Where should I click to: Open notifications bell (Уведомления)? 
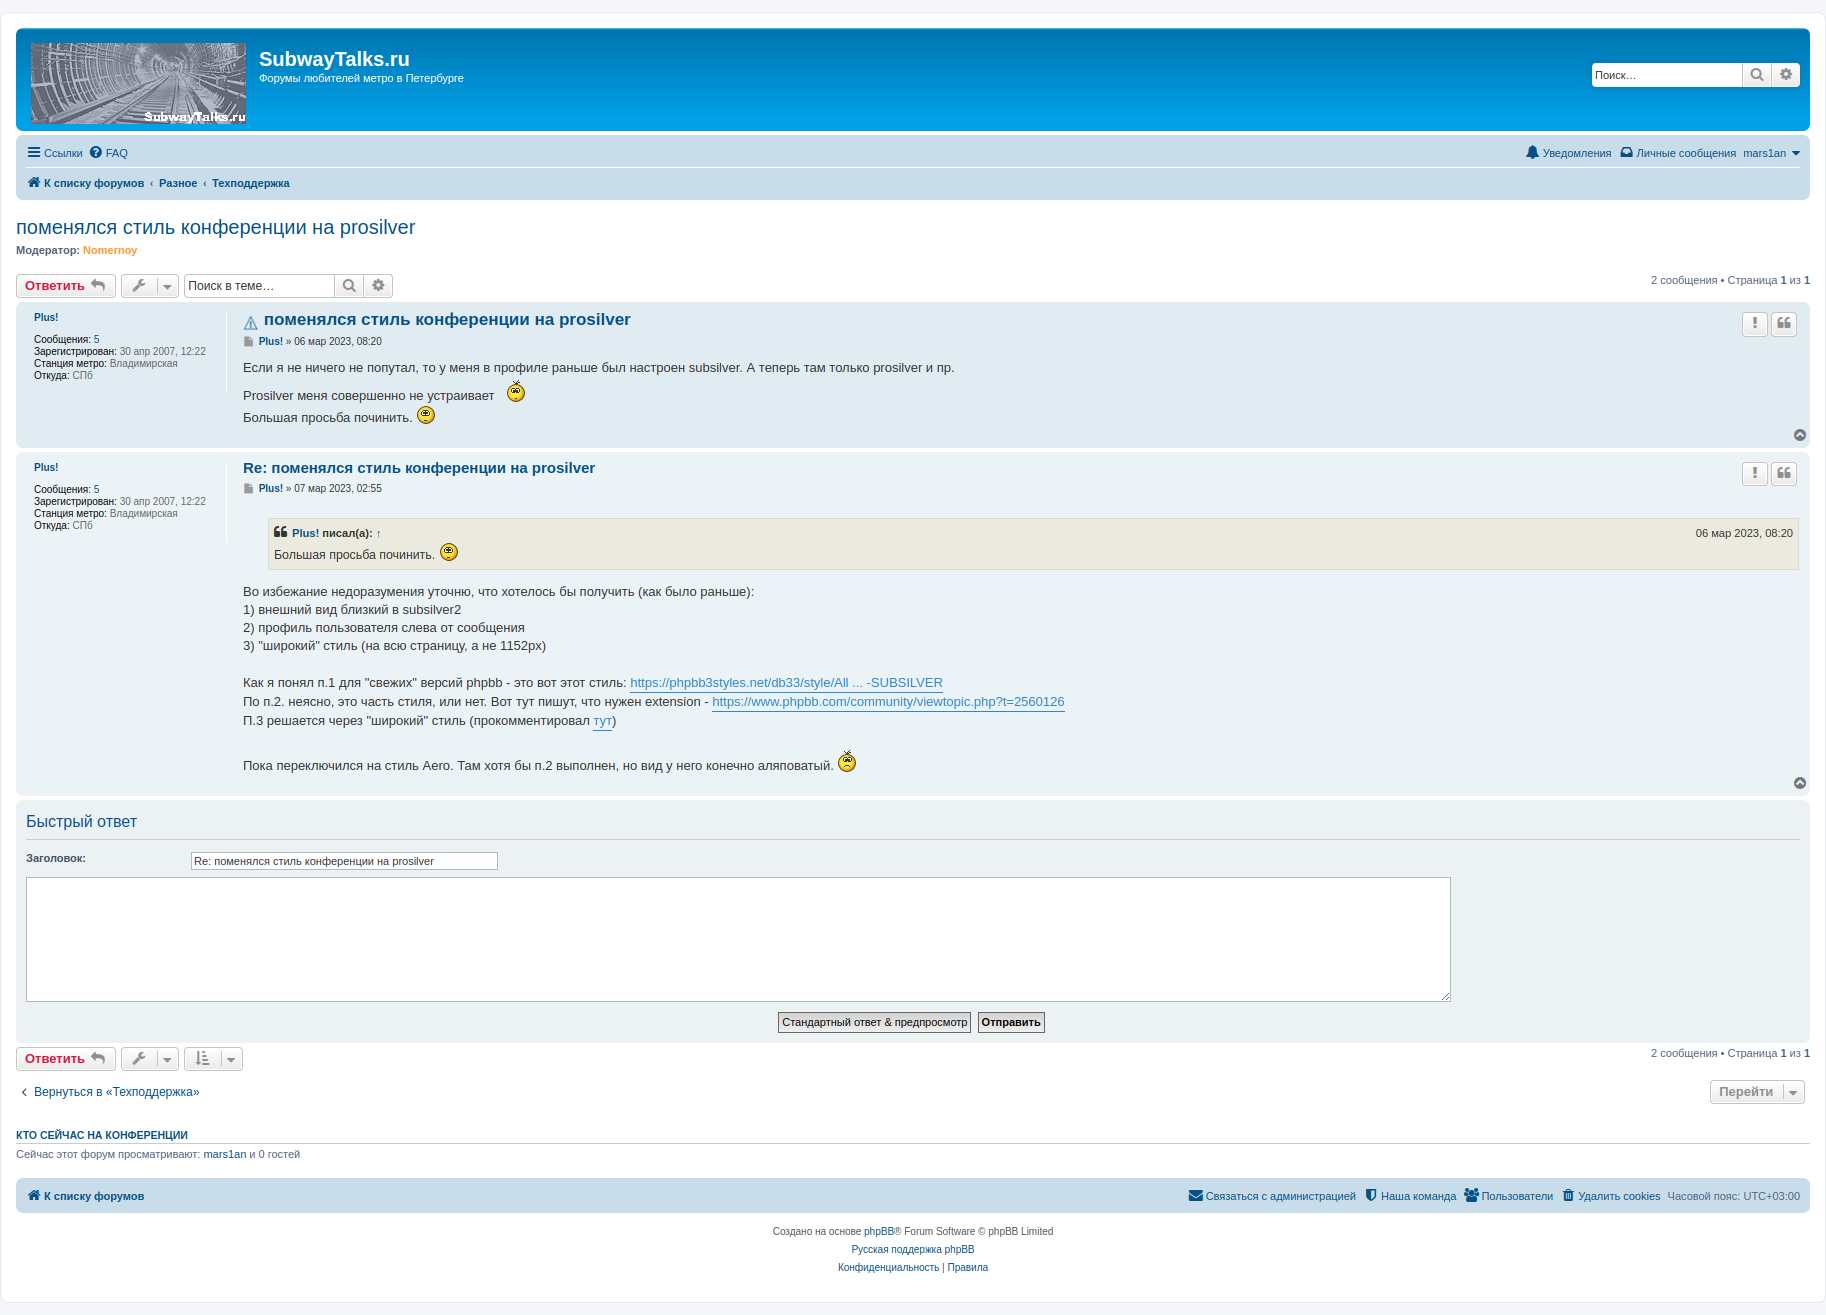pos(1568,153)
